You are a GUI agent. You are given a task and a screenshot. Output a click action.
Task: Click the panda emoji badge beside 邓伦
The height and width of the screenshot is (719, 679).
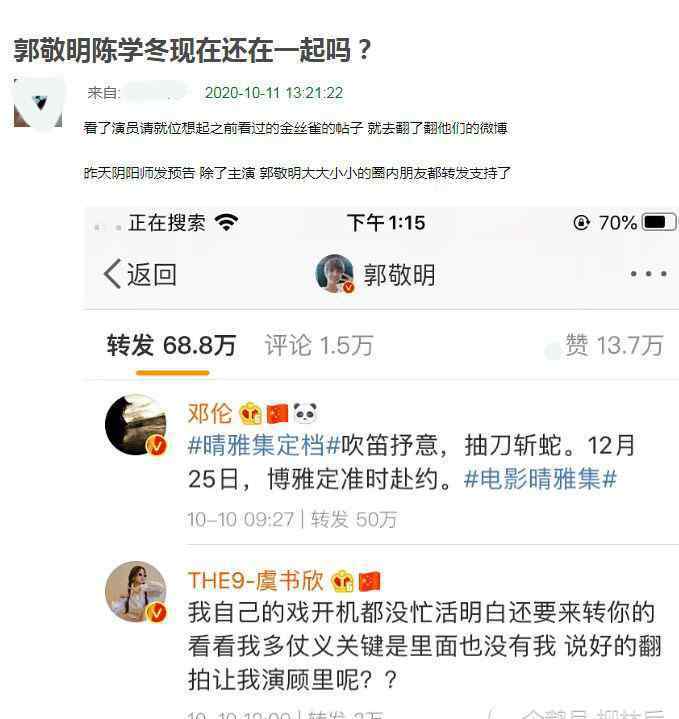305,413
